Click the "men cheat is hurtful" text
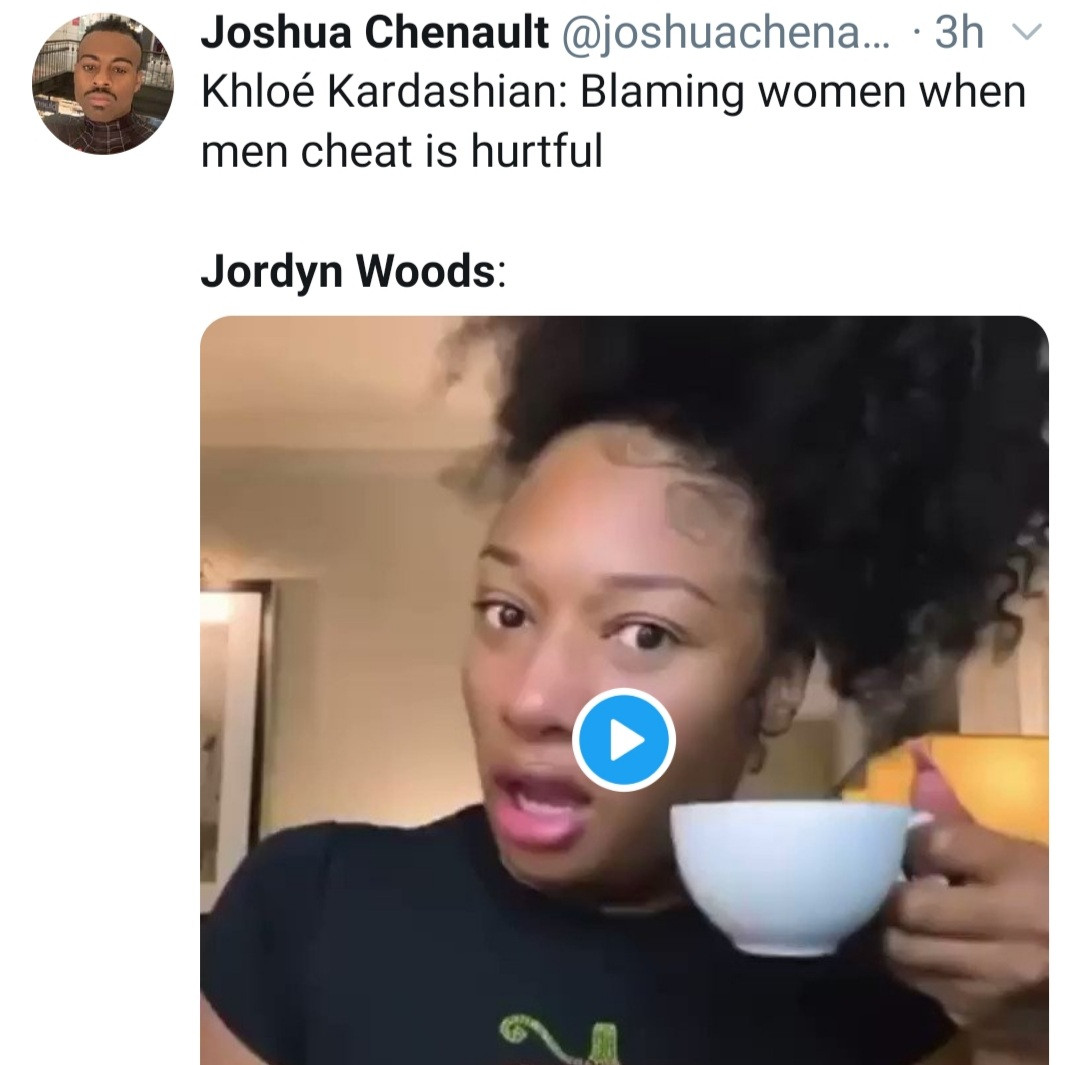This screenshot has height=1065, width=1080. tap(402, 151)
